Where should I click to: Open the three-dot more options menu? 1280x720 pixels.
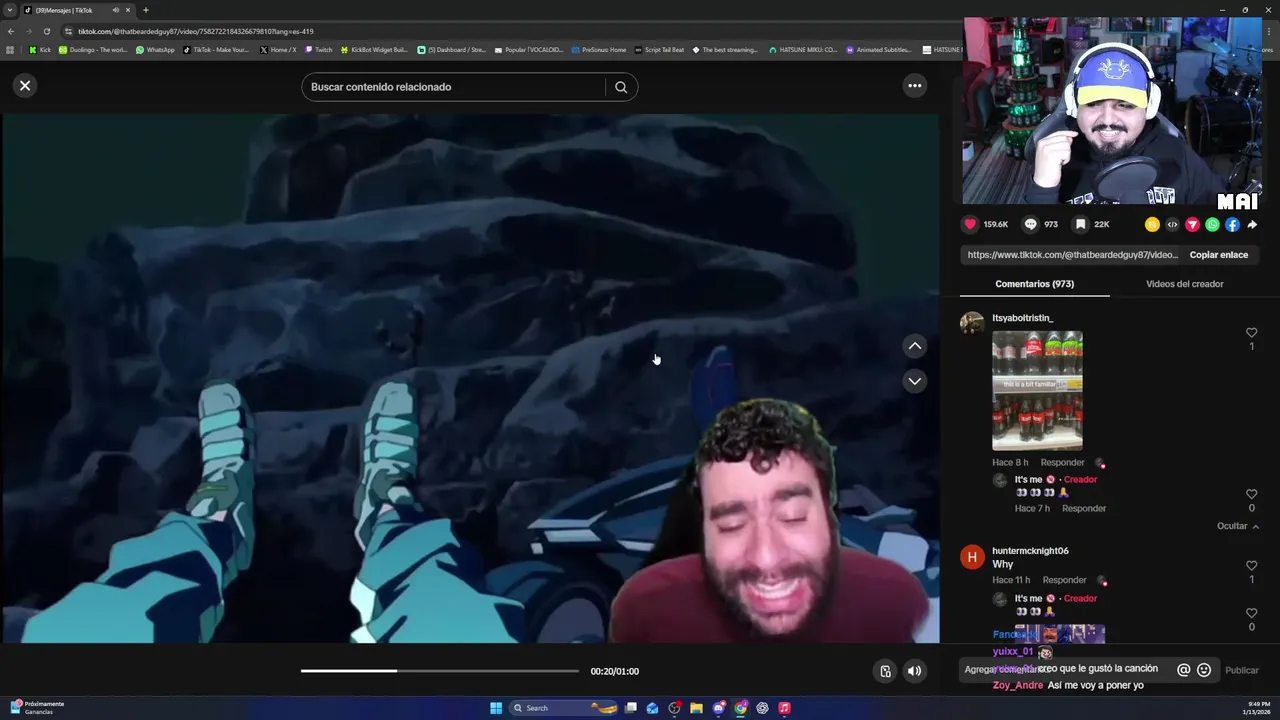pyautogui.click(x=914, y=86)
